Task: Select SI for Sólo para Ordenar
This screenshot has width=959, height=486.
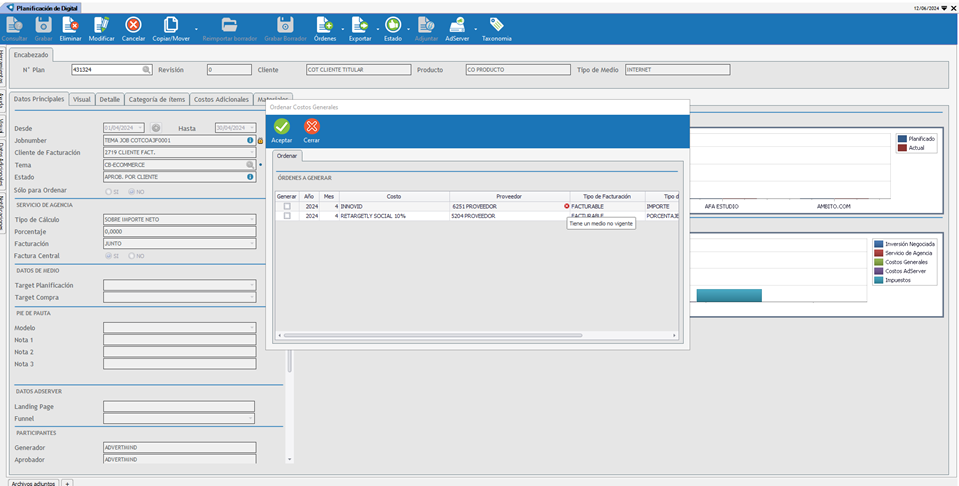Action: coord(109,191)
